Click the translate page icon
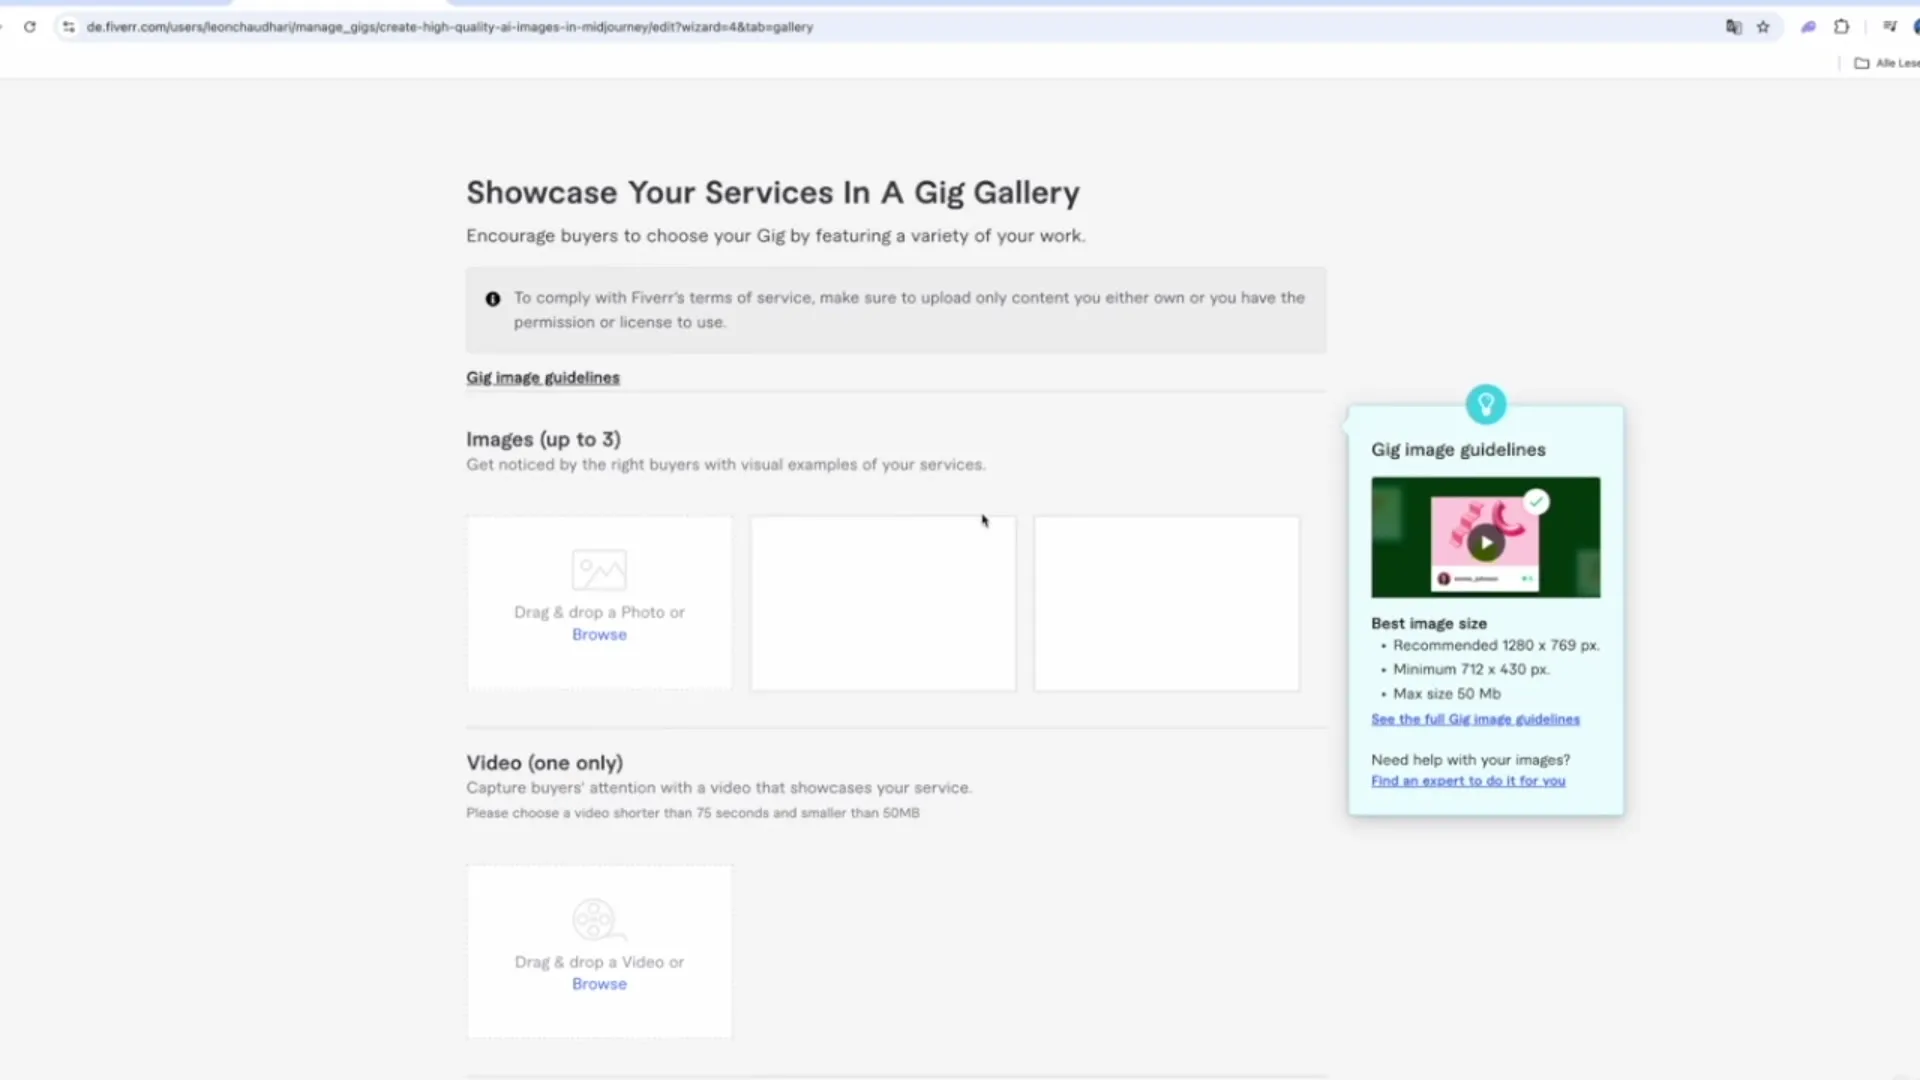This screenshot has height=1080, width=1920. click(x=1733, y=27)
